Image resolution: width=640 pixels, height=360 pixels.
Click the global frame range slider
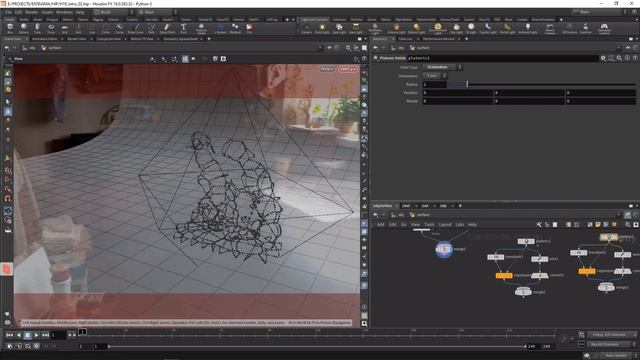coord(317,346)
